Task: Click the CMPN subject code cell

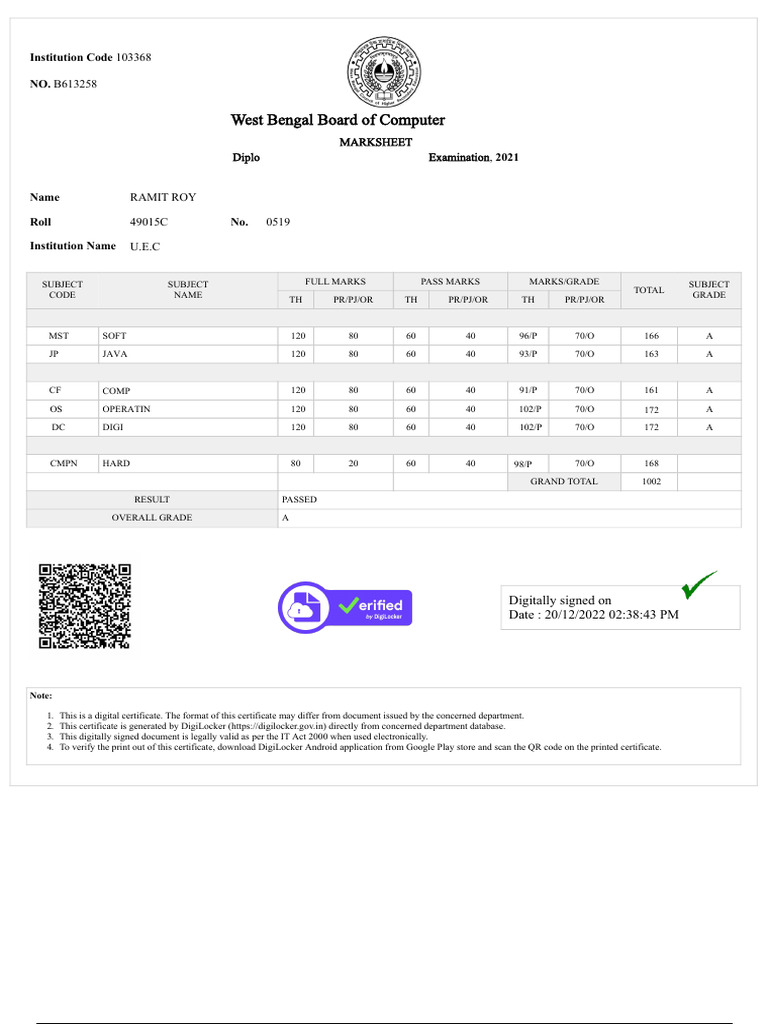Action: point(63,463)
